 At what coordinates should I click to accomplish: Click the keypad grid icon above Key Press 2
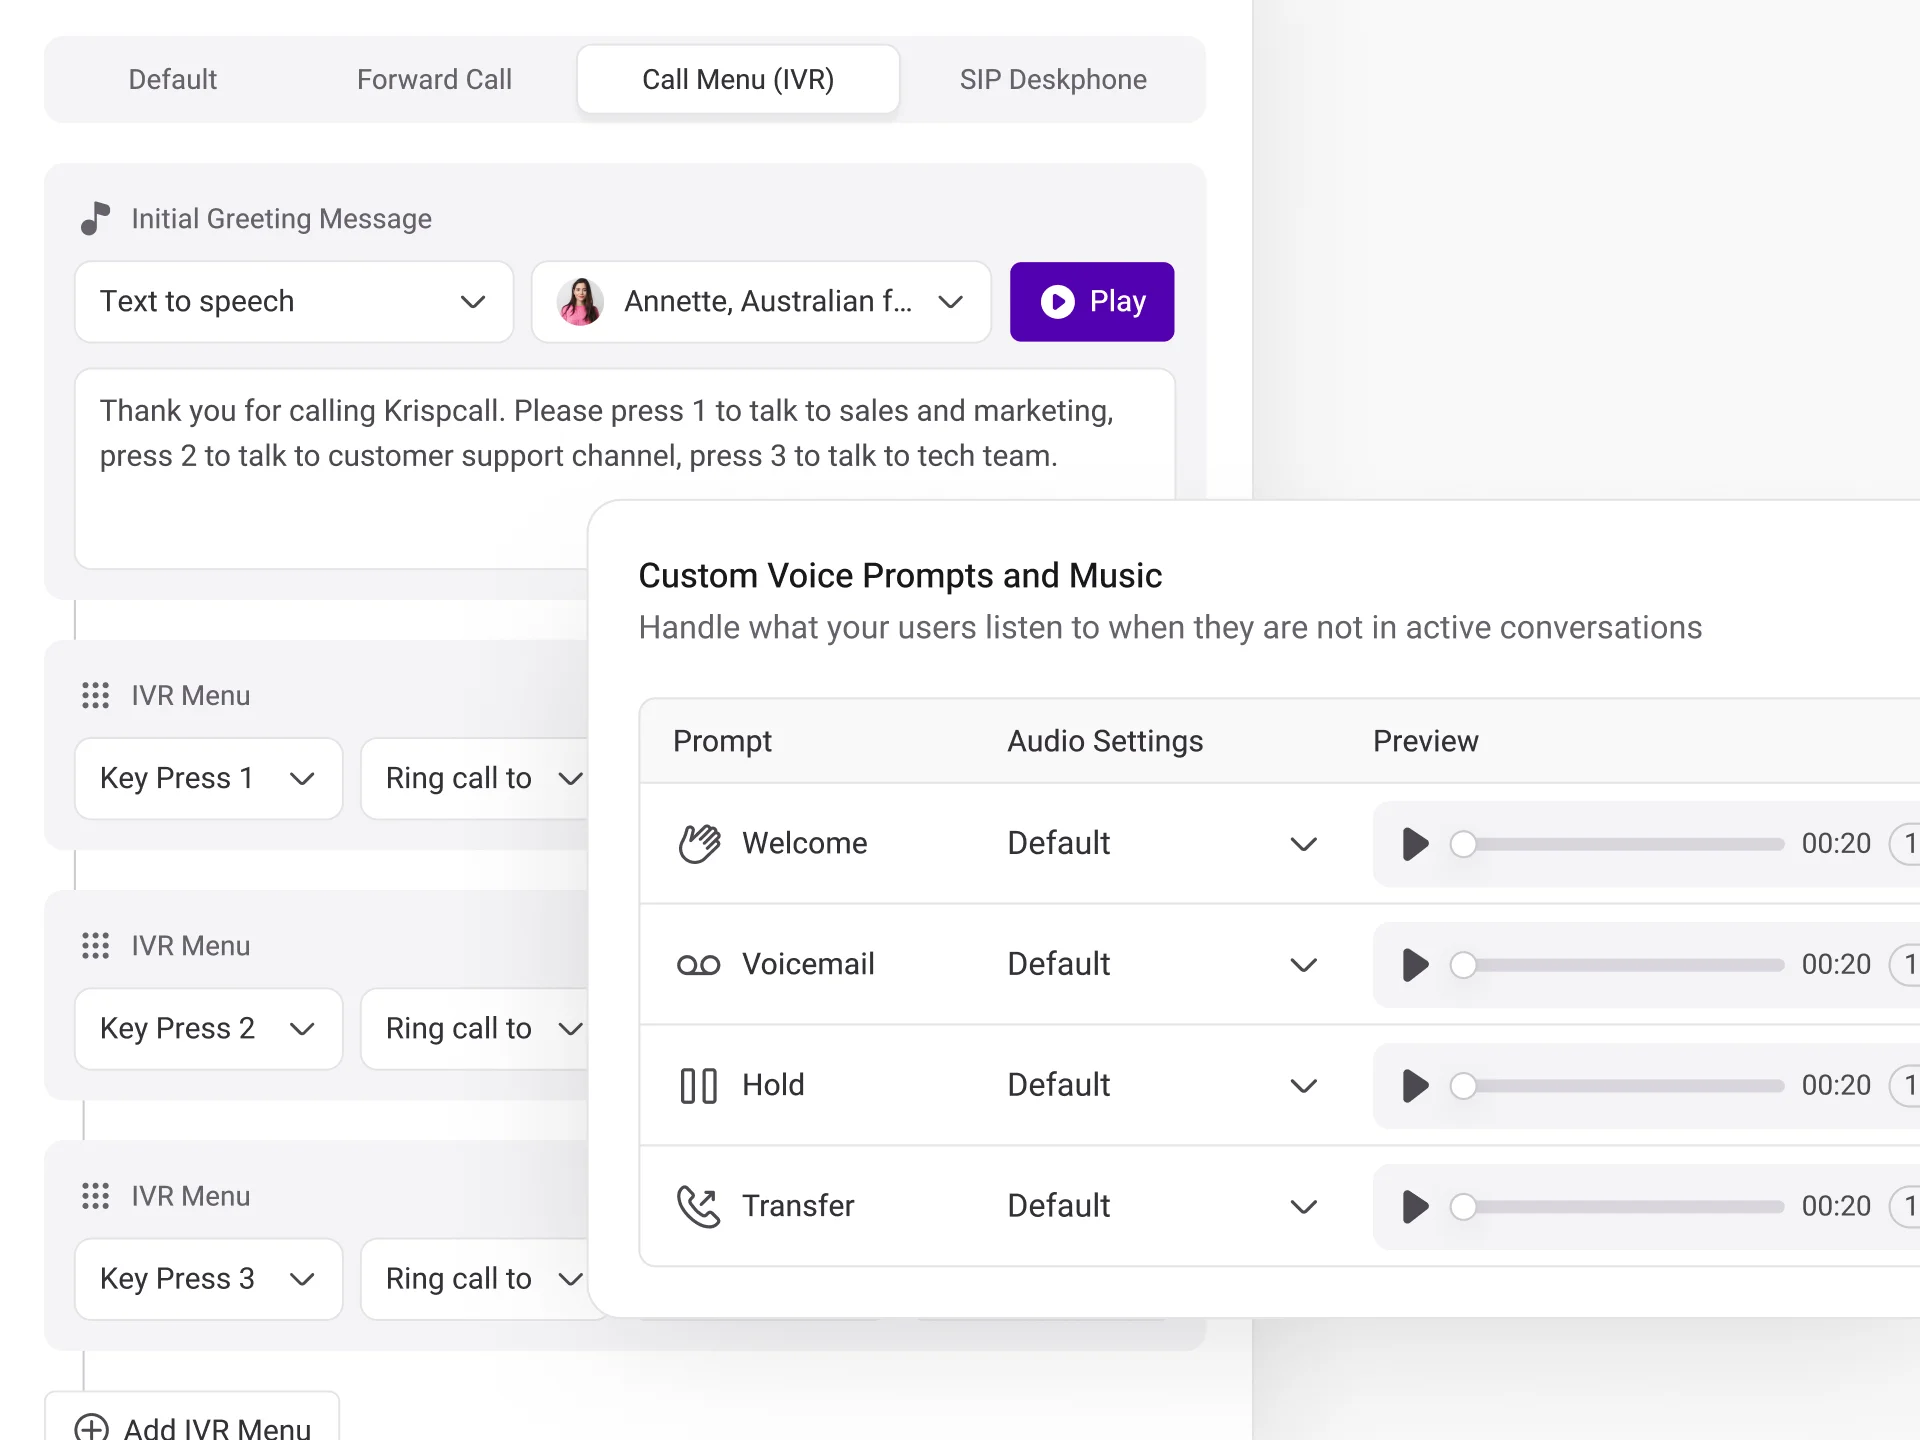[95, 945]
